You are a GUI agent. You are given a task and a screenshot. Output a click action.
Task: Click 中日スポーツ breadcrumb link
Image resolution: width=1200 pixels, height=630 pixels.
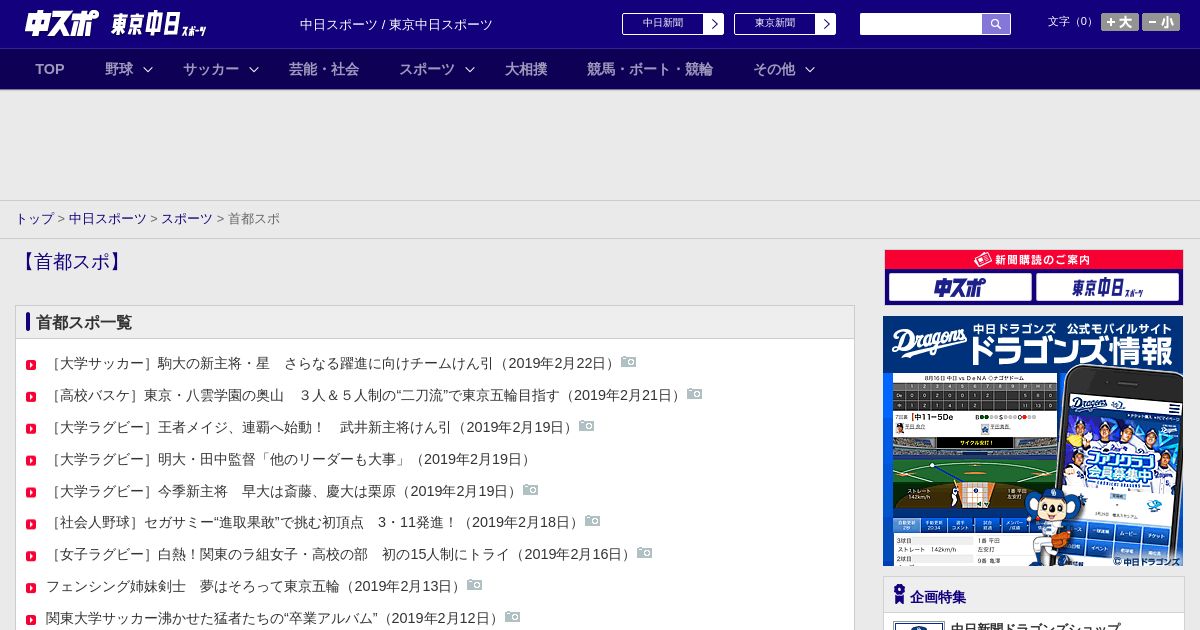[x=108, y=219]
